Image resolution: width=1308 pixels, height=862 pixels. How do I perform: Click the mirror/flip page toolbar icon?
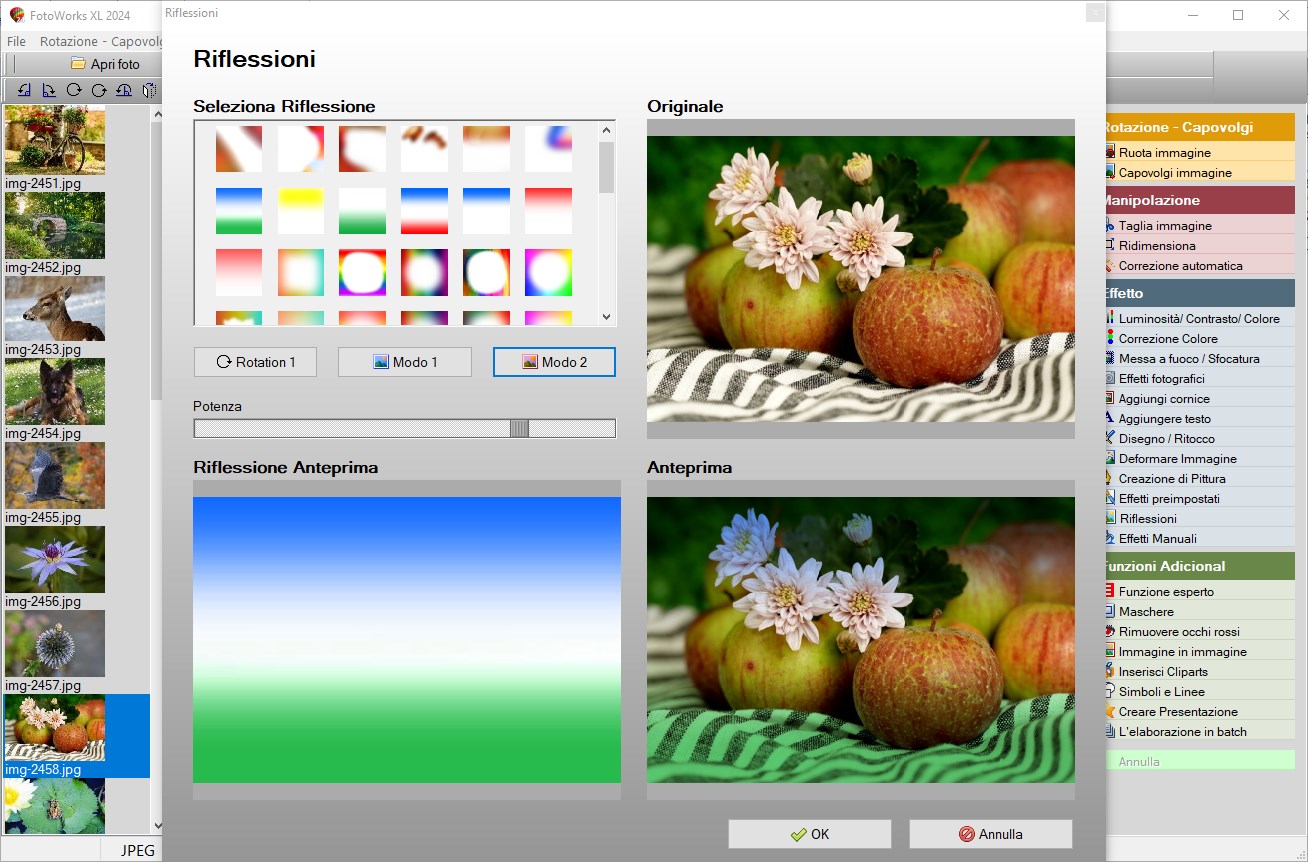click(x=148, y=90)
